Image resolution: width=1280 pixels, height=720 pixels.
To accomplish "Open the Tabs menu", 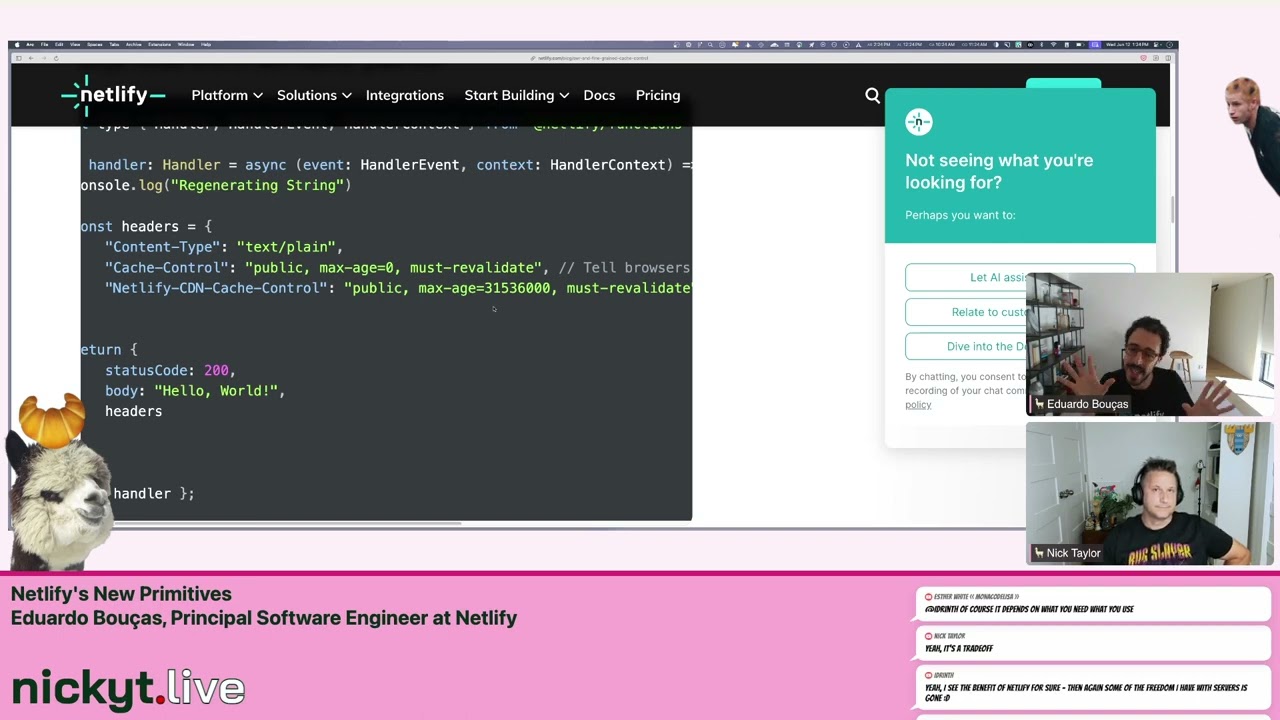I will point(114,44).
